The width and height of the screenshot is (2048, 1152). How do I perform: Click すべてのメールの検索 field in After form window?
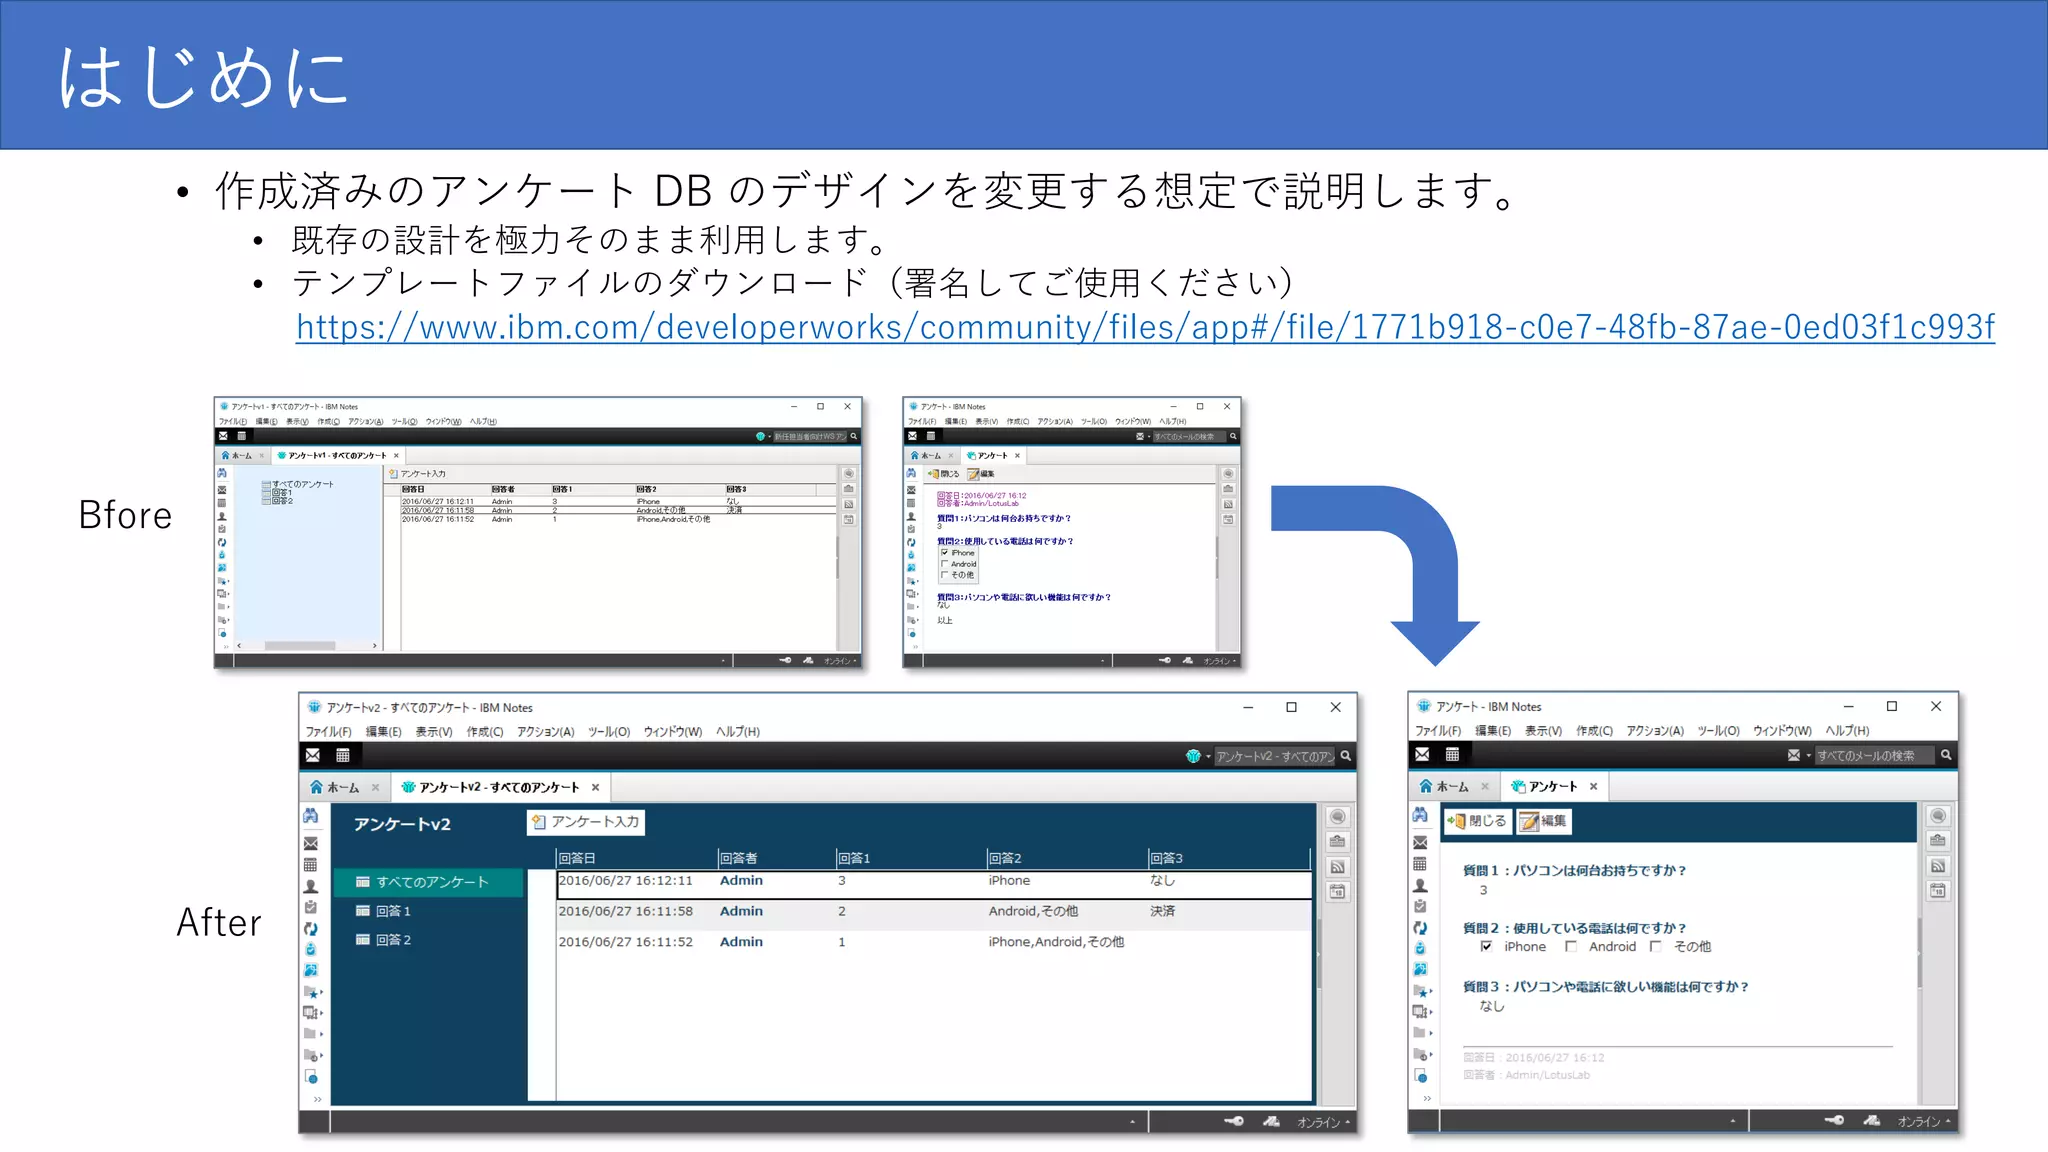1874,756
